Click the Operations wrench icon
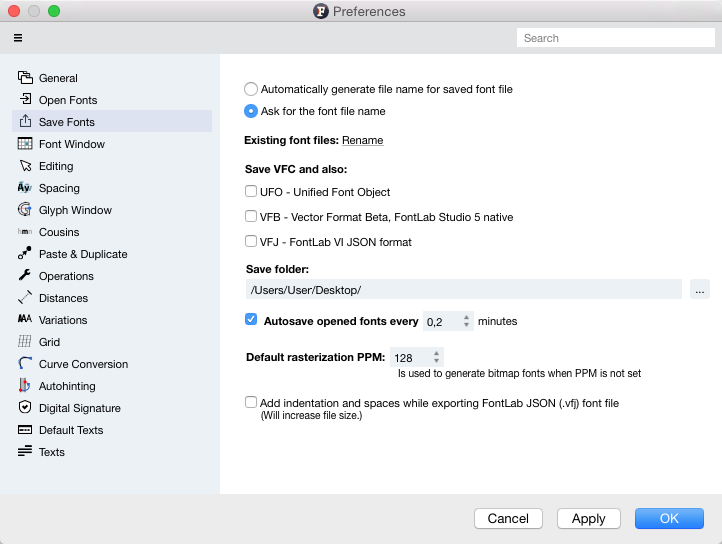The height and width of the screenshot is (544, 722). [24, 275]
